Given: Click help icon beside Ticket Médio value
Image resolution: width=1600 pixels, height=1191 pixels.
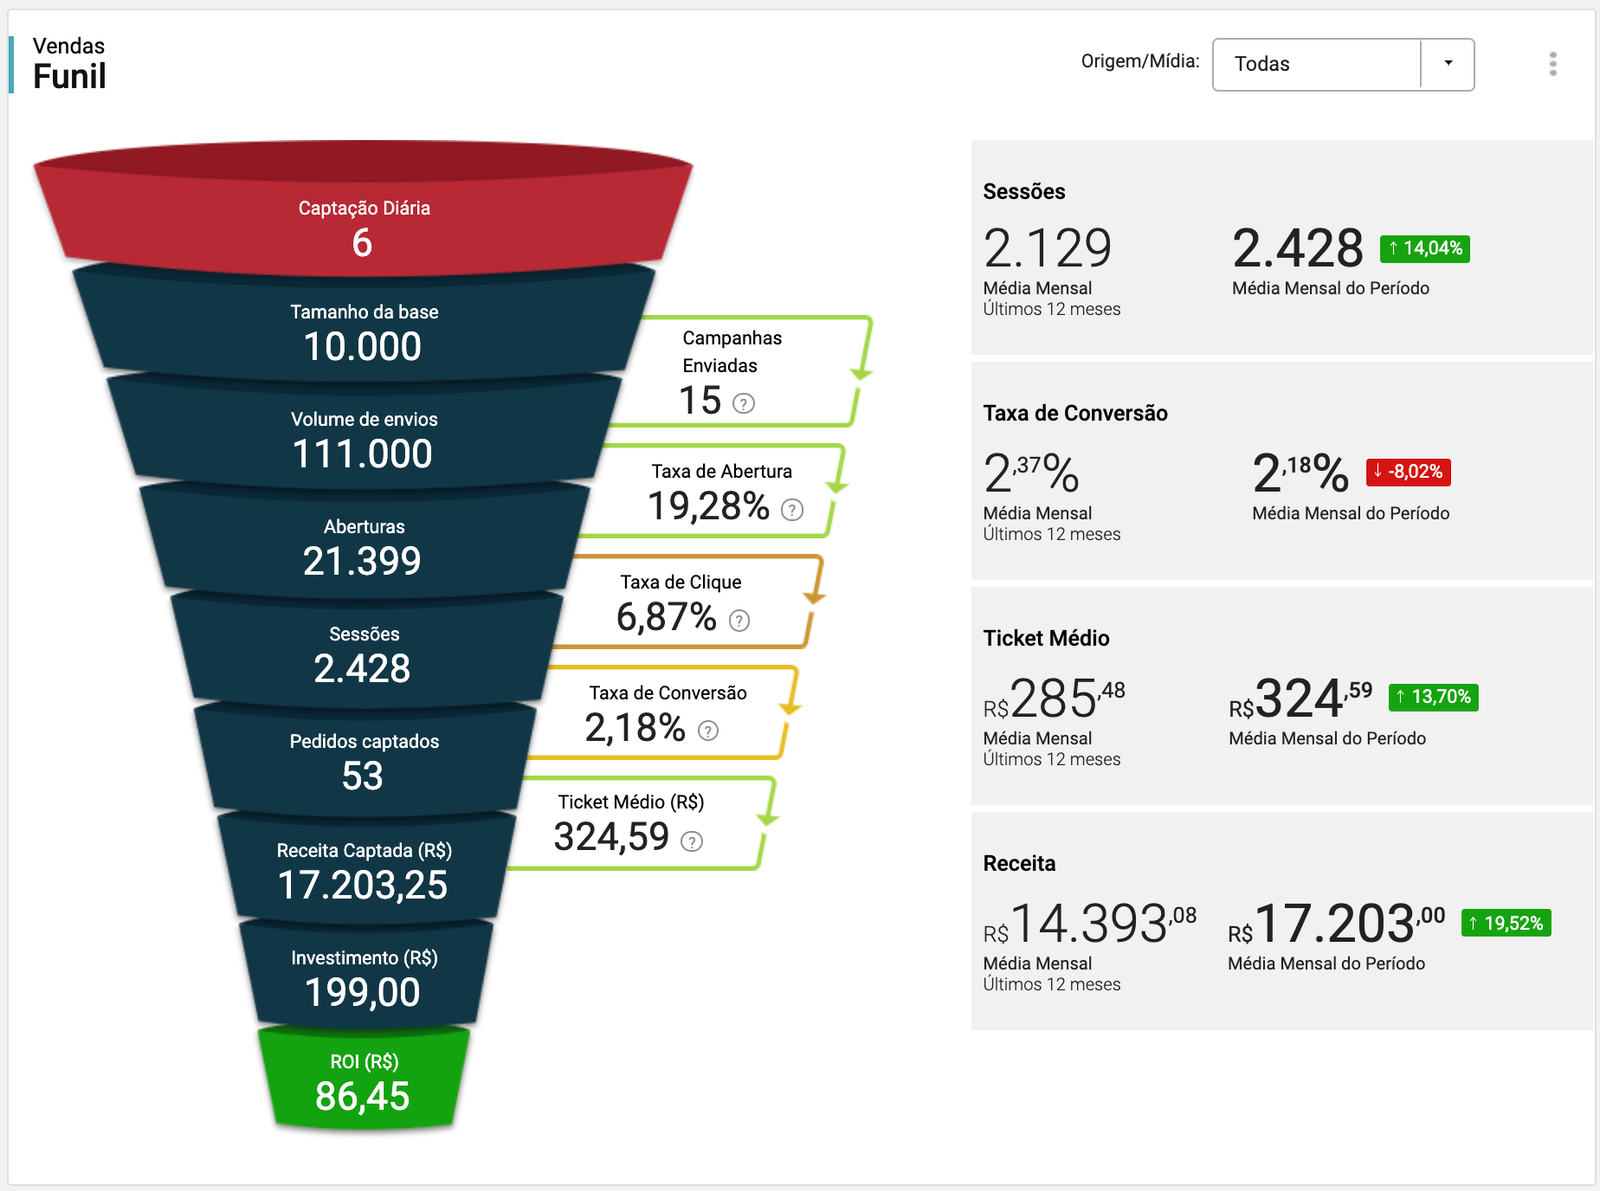Looking at the screenshot, I should pyautogui.click(x=691, y=841).
